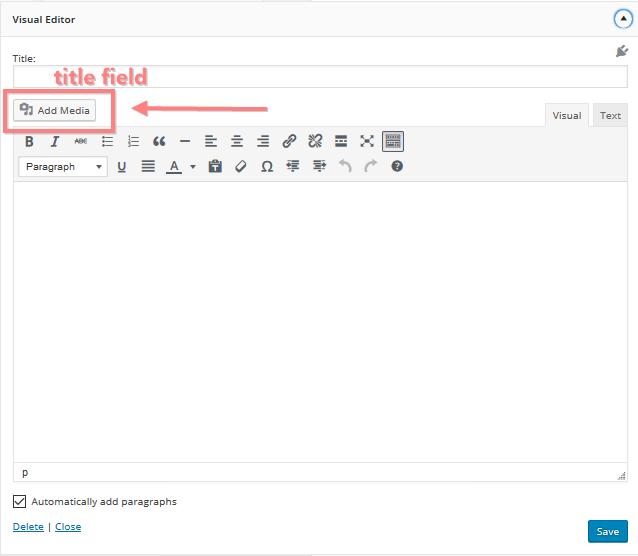Viewport: 638px width, 556px height.
Task: Apply the text color A button
Action: pos(174,167)
